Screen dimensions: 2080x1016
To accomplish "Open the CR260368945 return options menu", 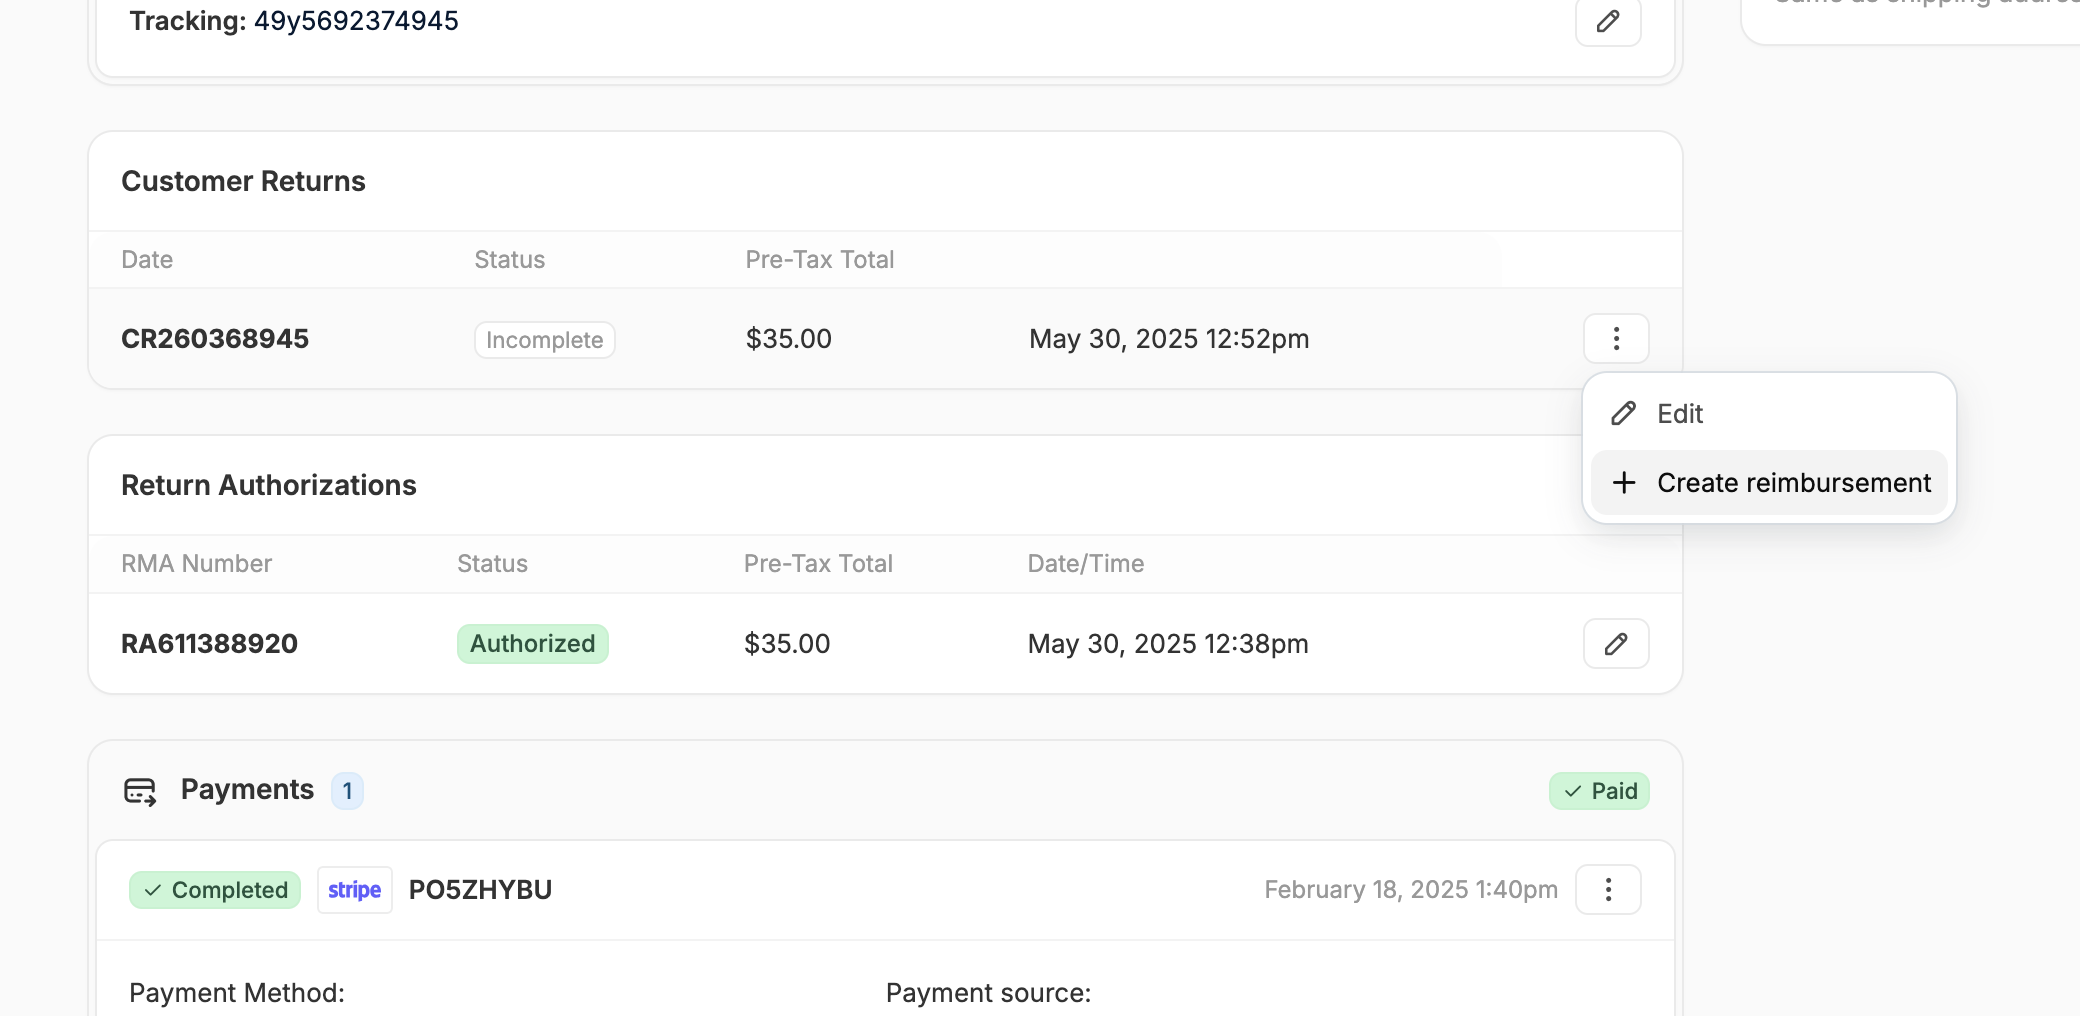I will tap(1616, 339).
